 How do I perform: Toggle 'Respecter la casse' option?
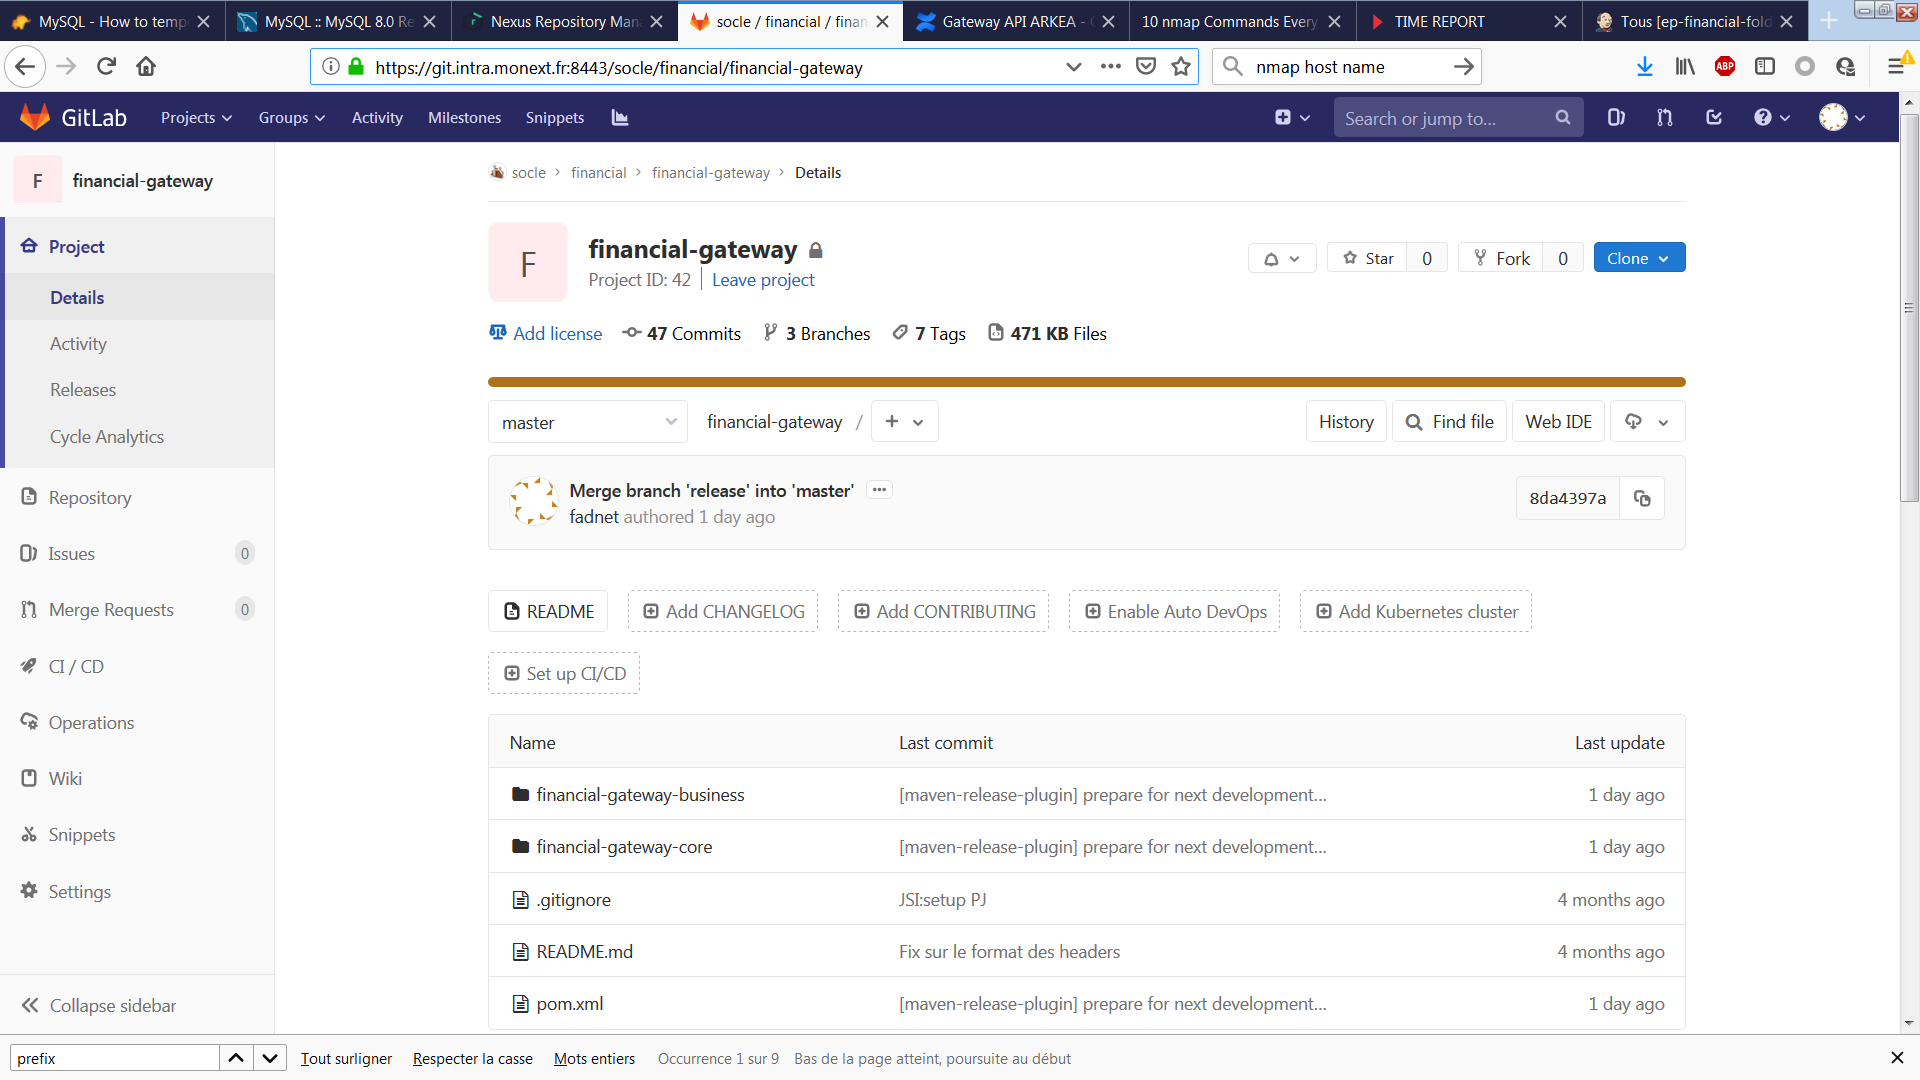tap(472, 1058)
